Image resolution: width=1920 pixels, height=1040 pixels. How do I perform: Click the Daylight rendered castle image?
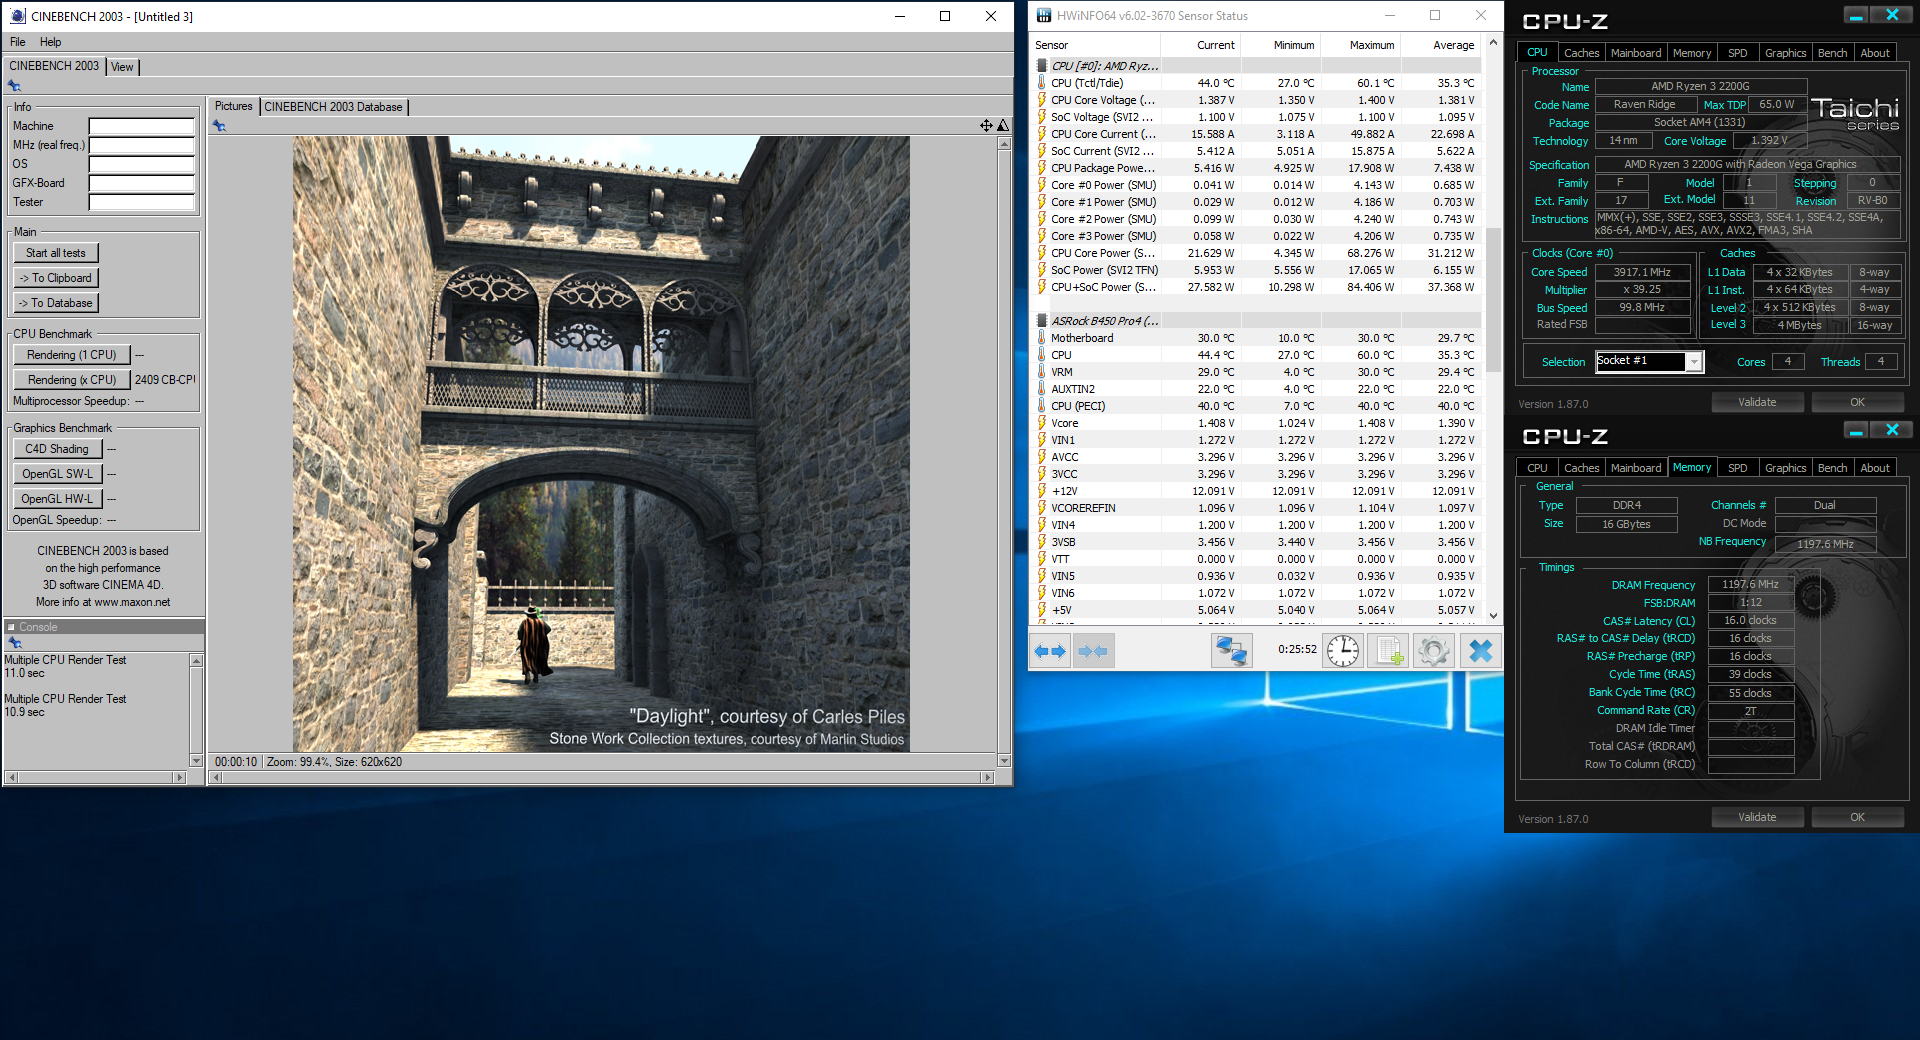click(x=601, y=444)
